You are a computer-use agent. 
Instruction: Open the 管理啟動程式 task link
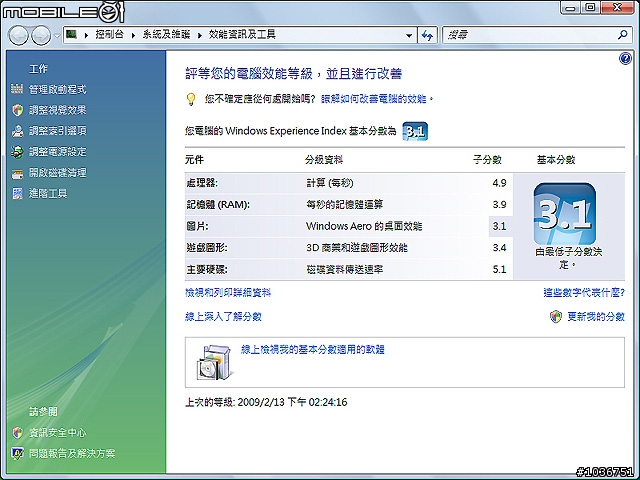pyautogui.click(x=58, y=89)
